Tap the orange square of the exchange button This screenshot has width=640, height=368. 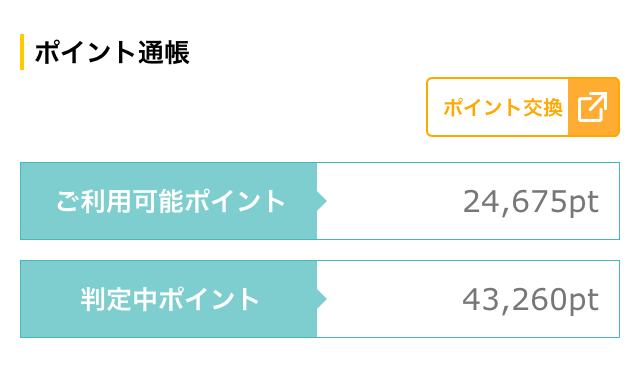pyautogui.click(x=594, y=107)
